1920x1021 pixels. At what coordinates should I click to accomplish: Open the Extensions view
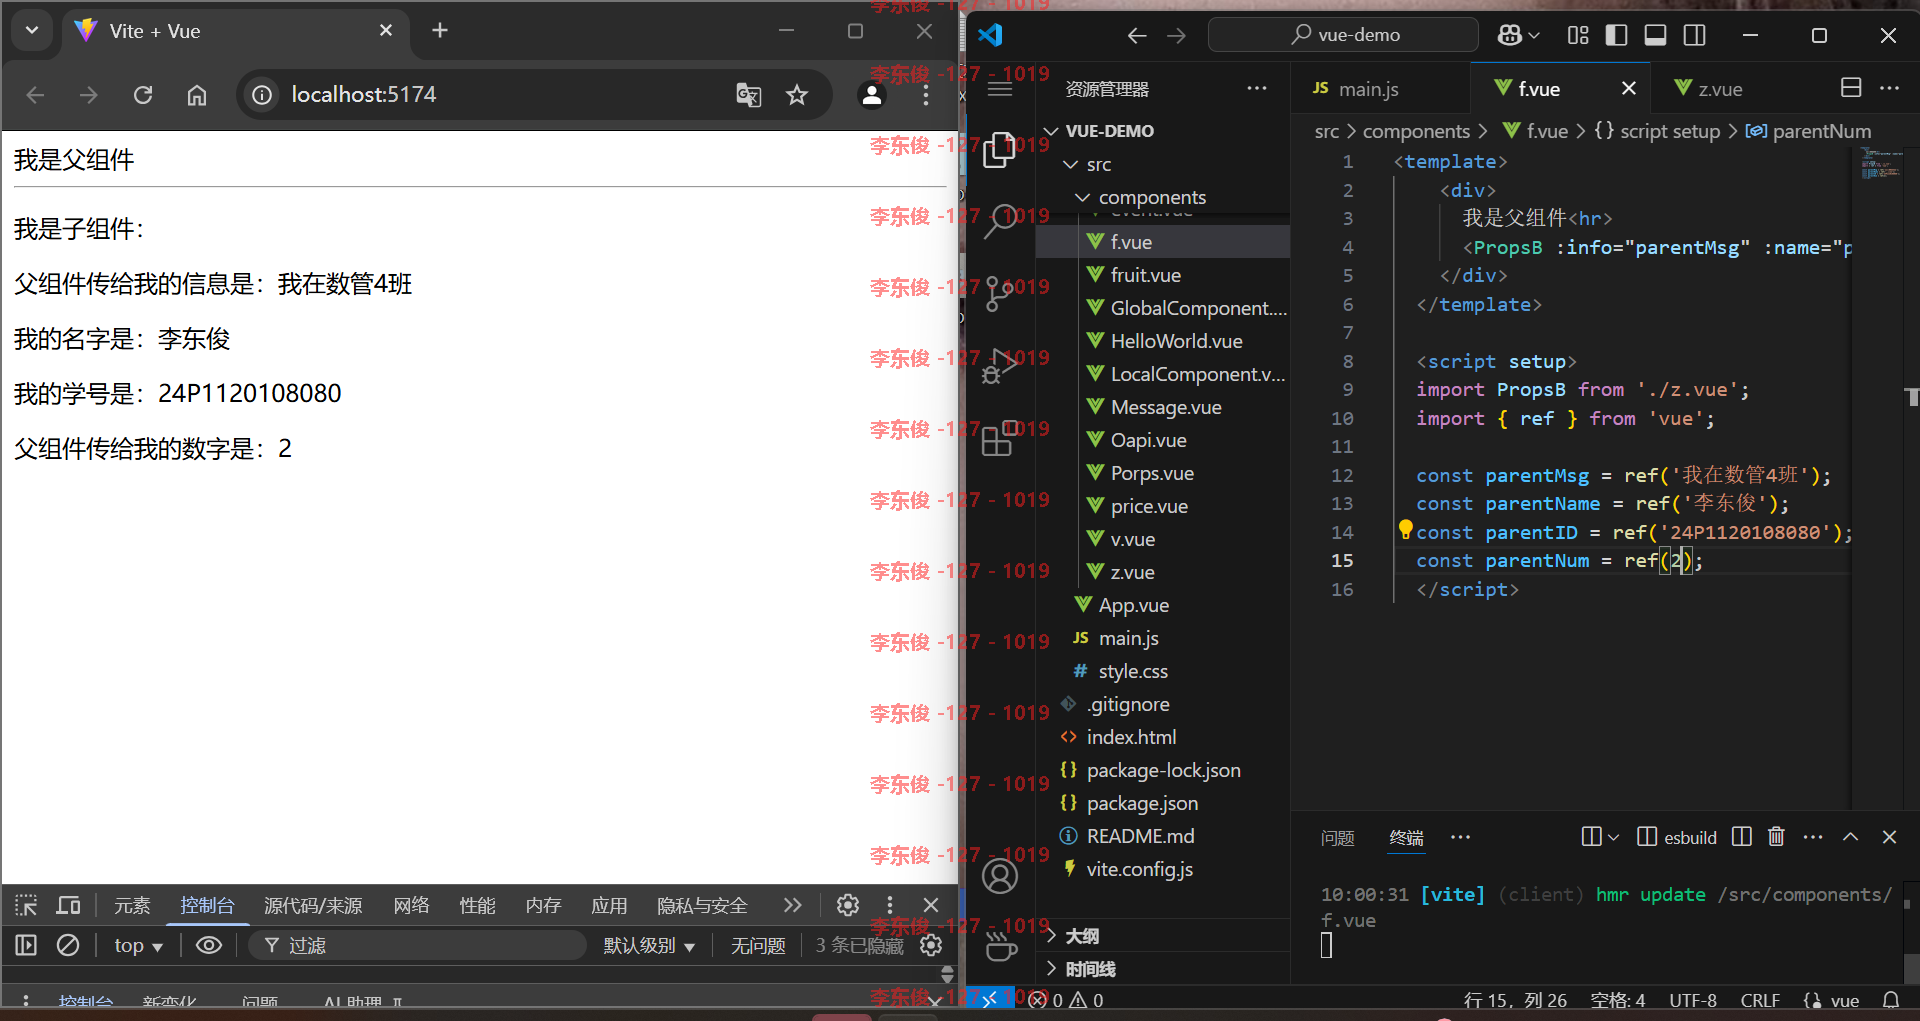point(1000,437)
